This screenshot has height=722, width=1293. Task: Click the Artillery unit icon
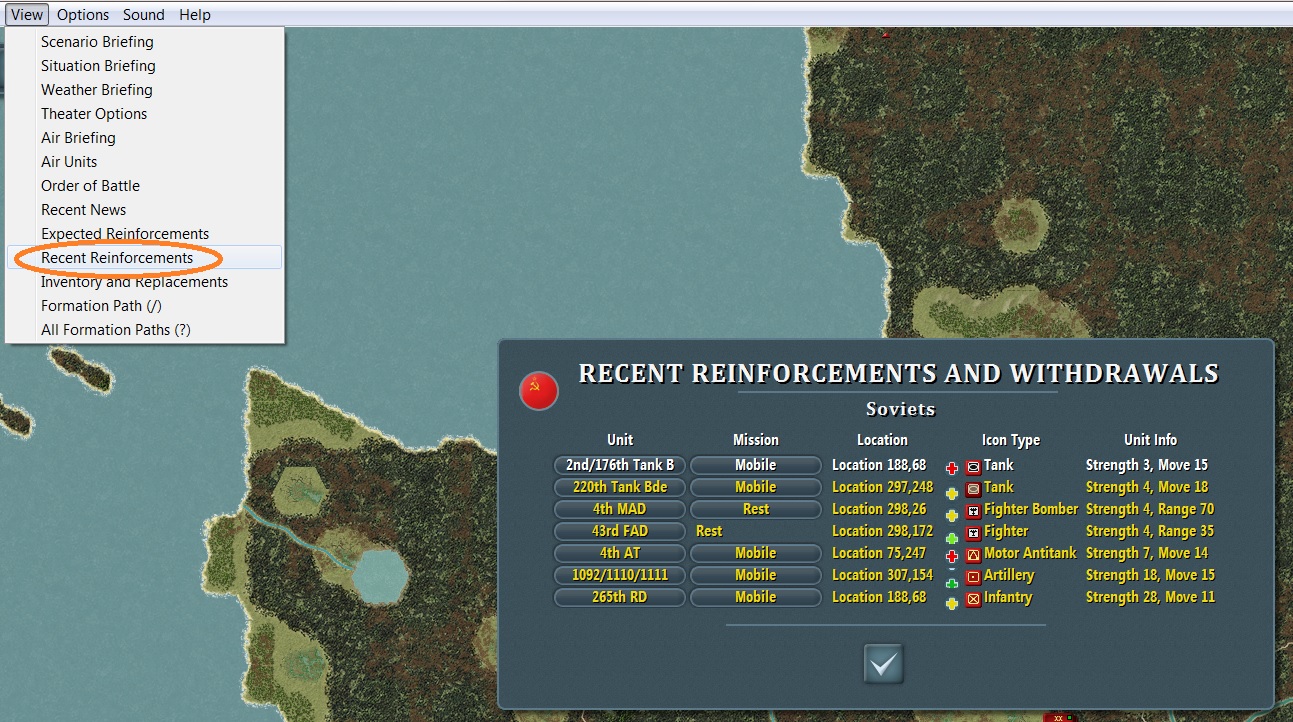click(x=973, y=576)
